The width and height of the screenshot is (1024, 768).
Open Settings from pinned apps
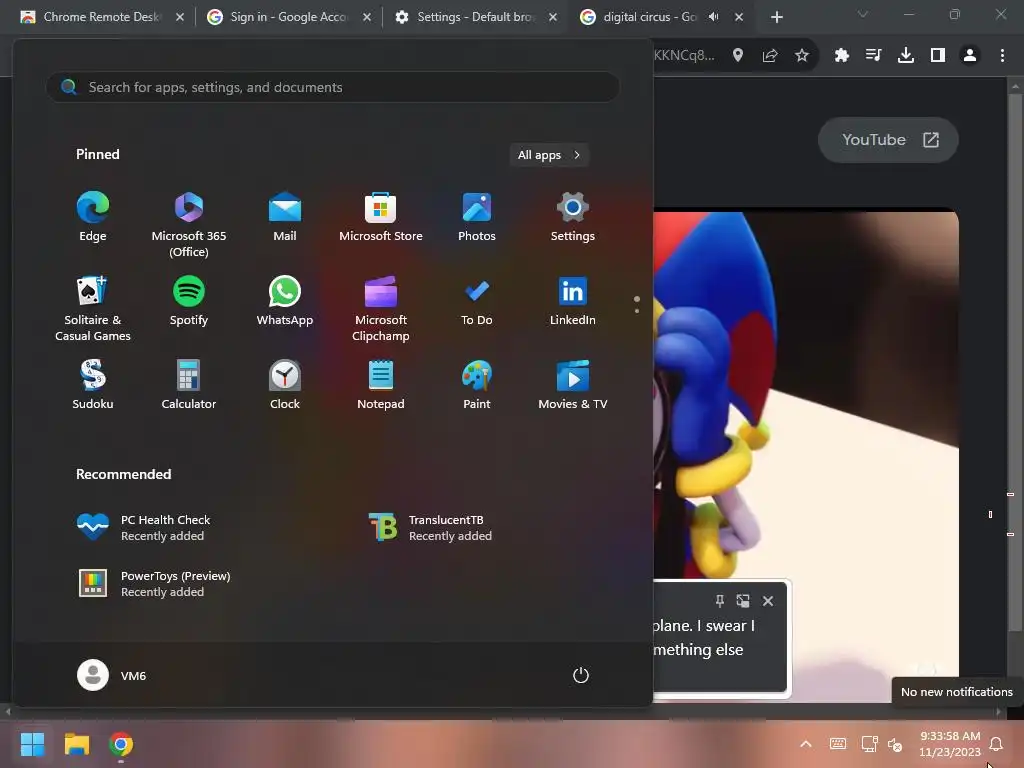pos(573,217)
